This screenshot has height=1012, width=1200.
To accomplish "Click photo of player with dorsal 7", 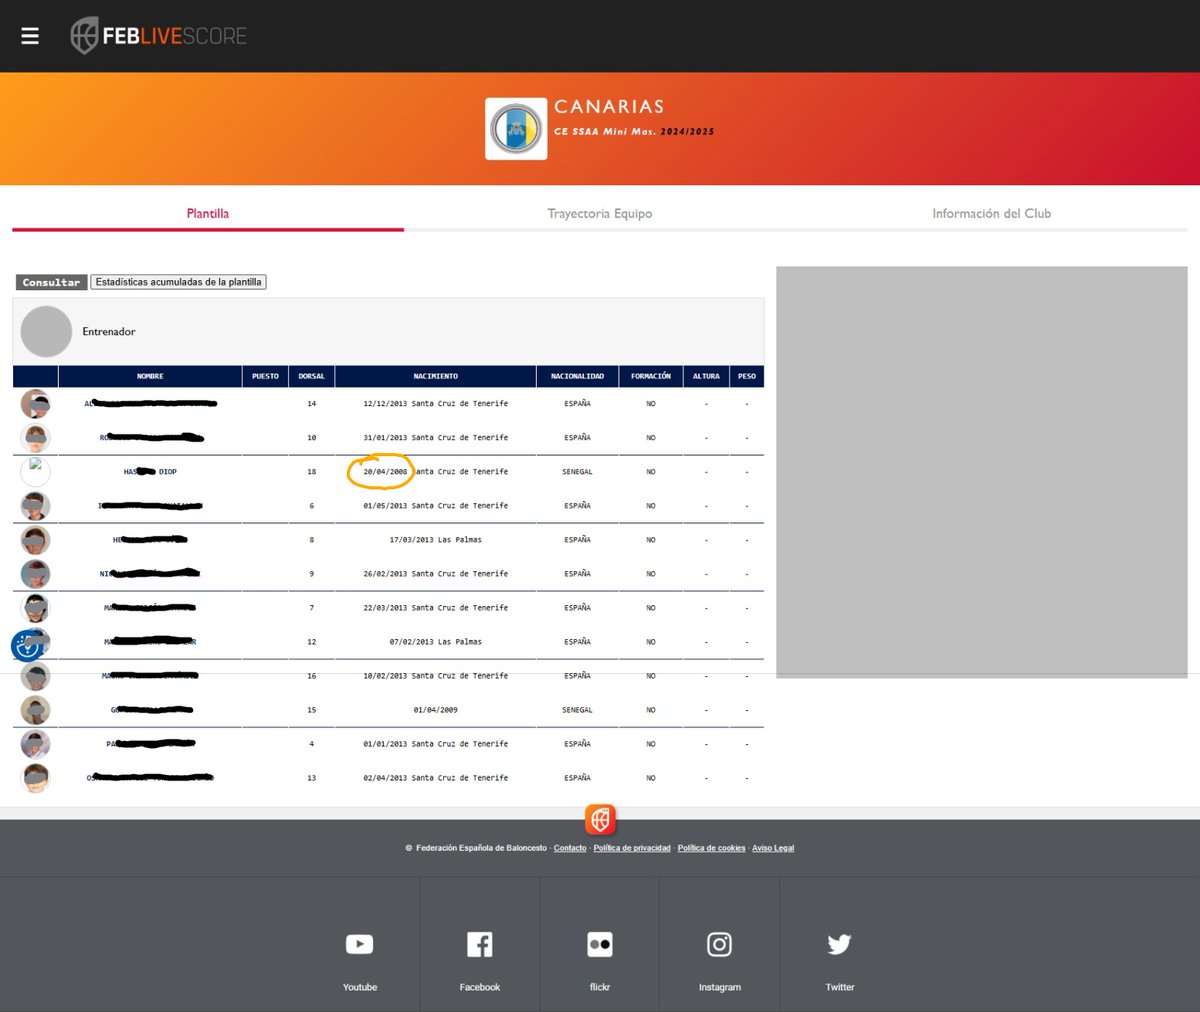I will (x=36, y=608).
